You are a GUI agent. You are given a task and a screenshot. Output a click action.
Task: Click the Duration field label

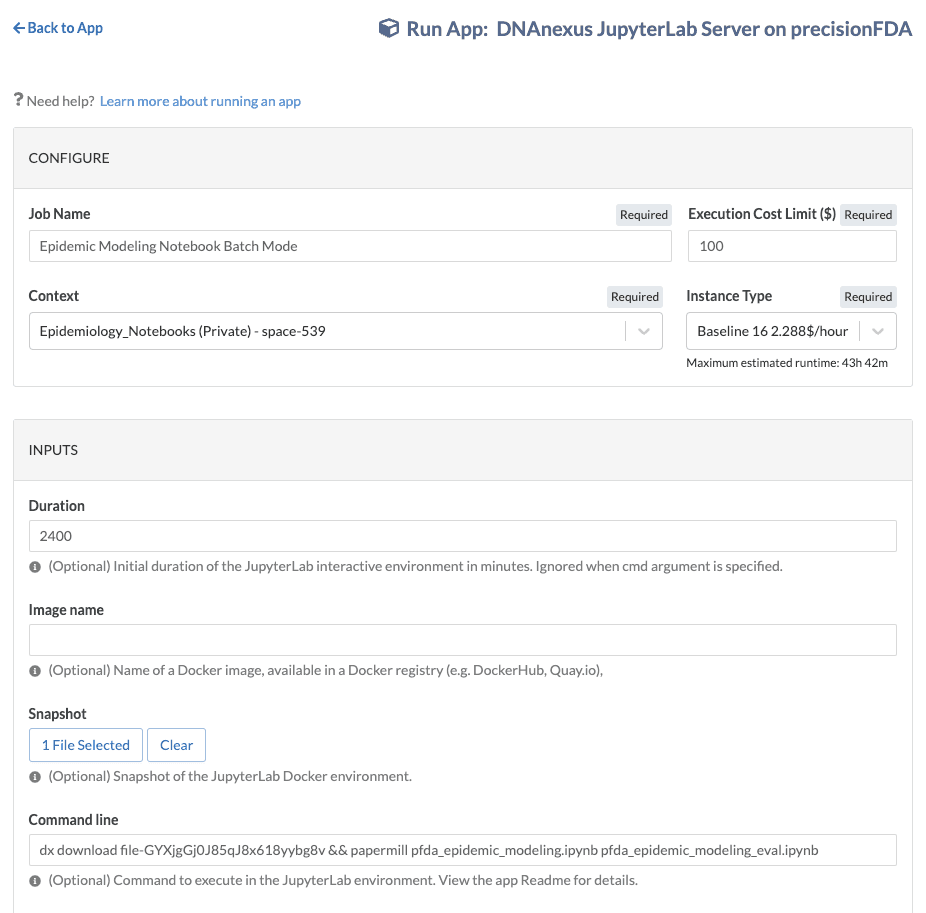57,506
